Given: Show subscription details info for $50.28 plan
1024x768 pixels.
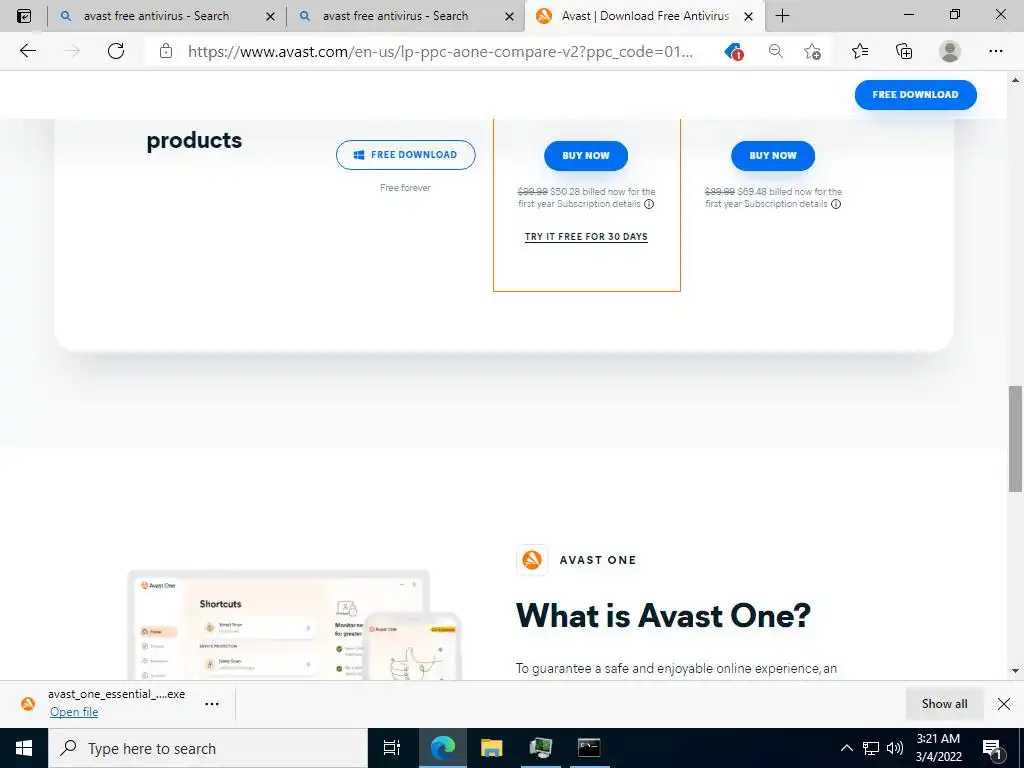Looking at the screenshot, I should click(649, 204).
